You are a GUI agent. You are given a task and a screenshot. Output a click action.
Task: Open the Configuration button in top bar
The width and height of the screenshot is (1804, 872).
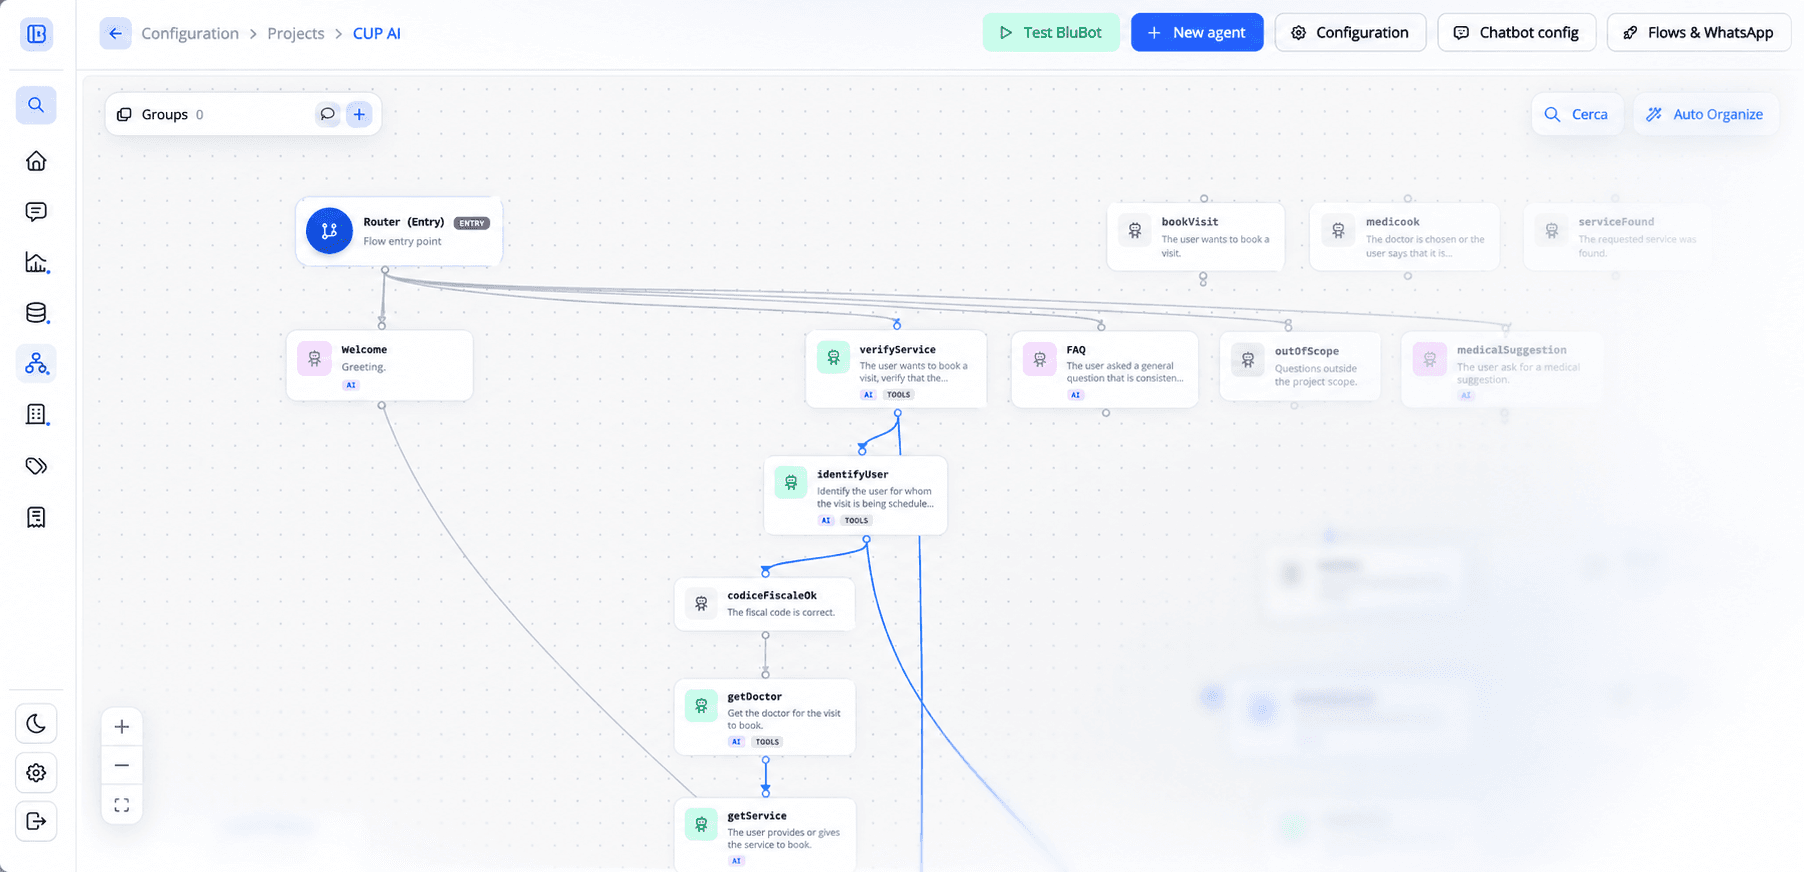click(1350, 32)
